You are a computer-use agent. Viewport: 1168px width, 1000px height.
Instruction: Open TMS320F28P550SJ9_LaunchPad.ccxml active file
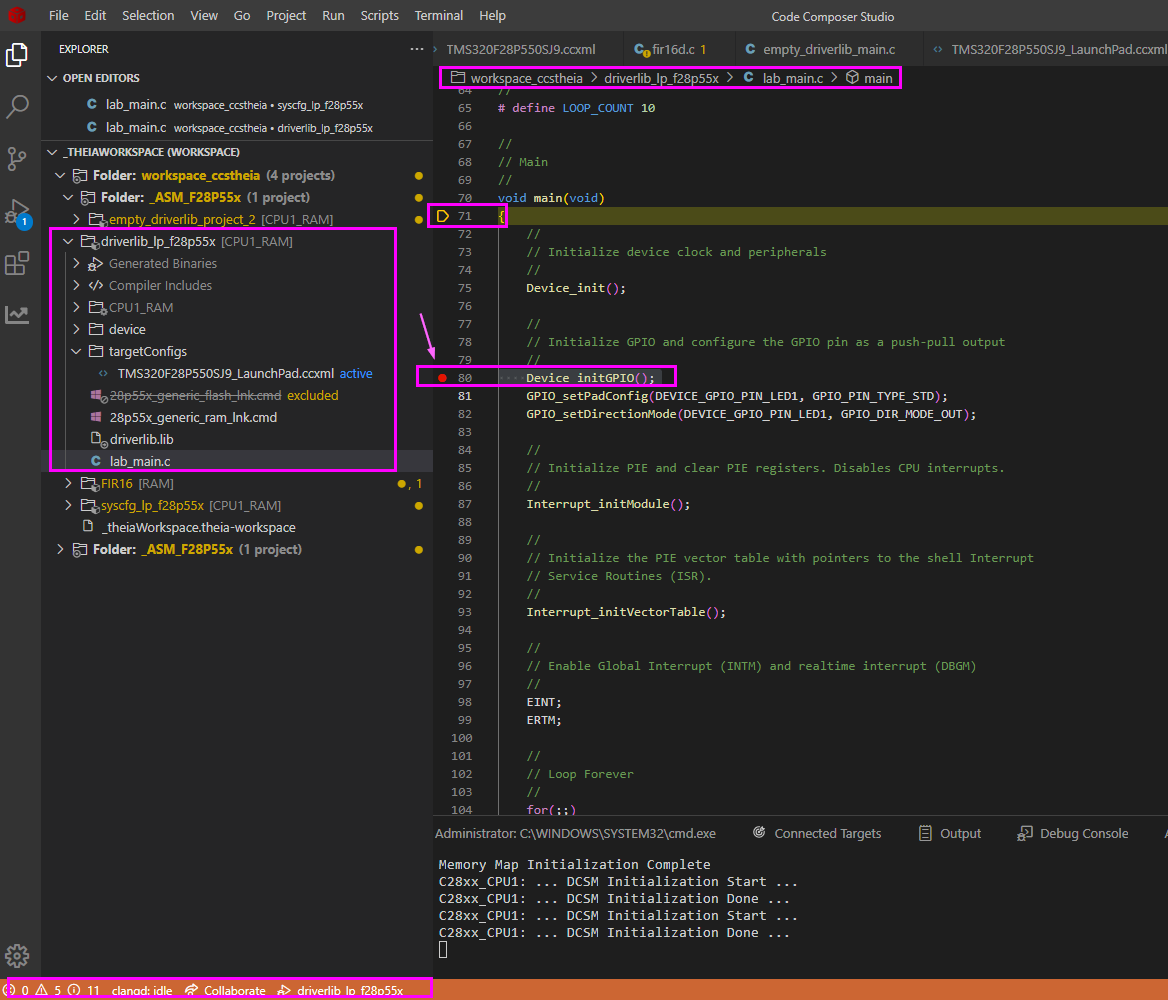pos(237,373)
